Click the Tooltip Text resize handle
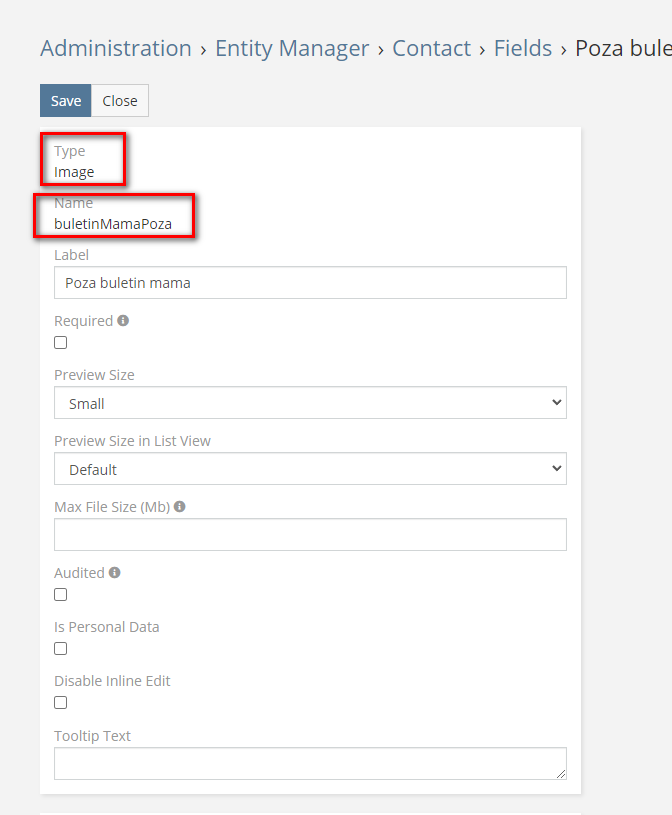Image resolution: width=672 pixels, height=815 pixels. click(x=561, y=774)
